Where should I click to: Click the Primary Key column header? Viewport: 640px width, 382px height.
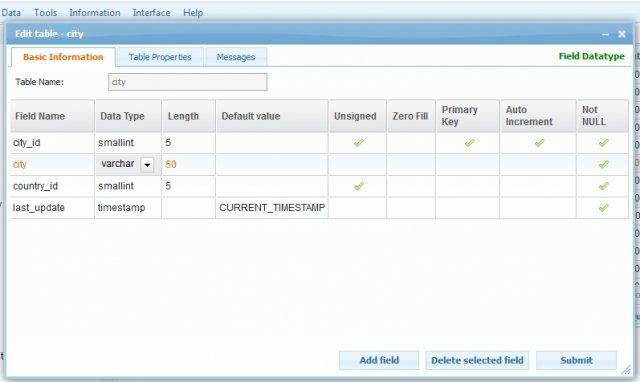coord(468,116)
